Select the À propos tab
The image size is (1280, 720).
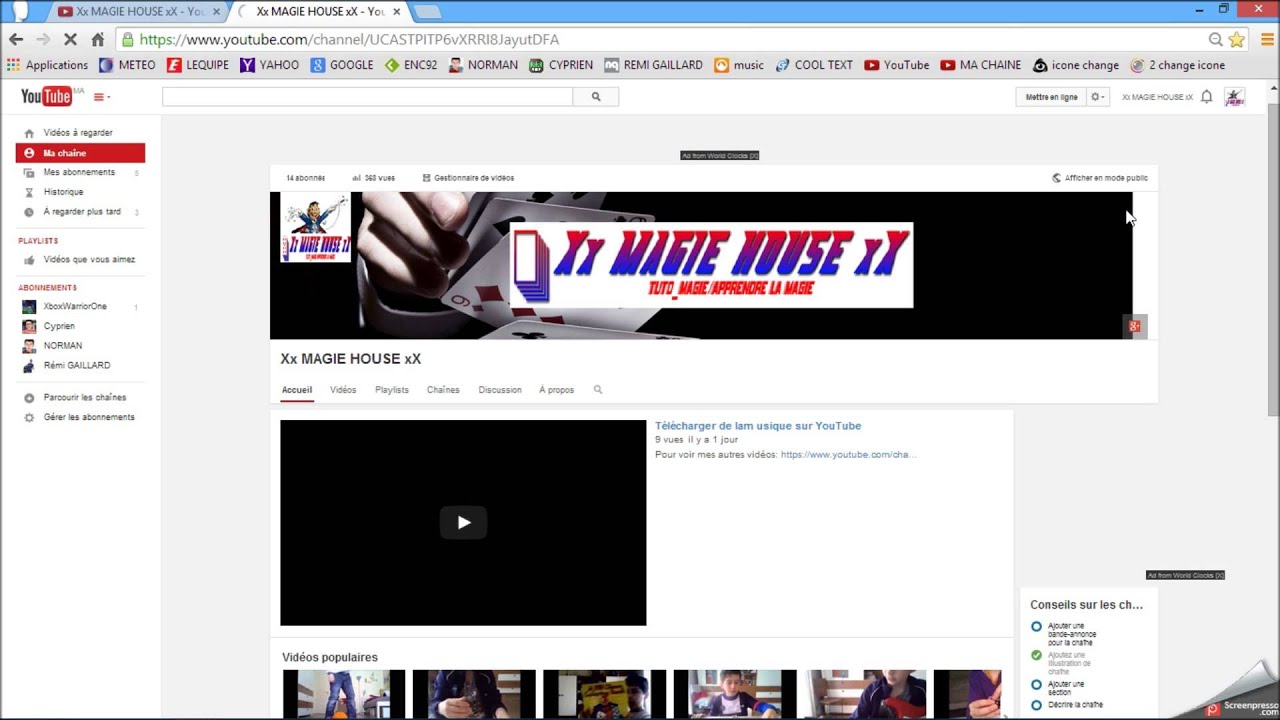click(556, 390)
